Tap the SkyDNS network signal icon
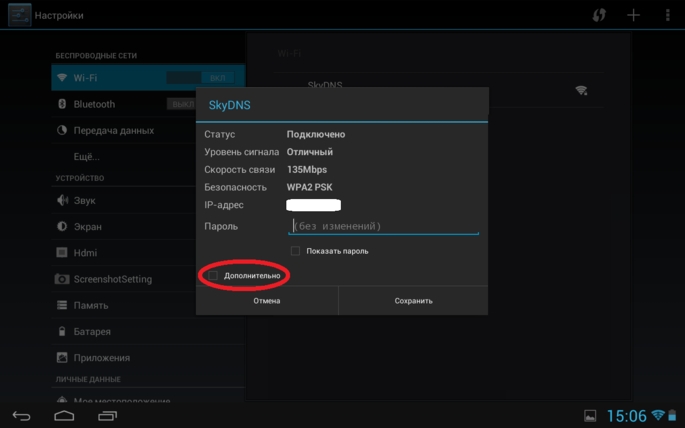The image size is (685, 428). 581,90
